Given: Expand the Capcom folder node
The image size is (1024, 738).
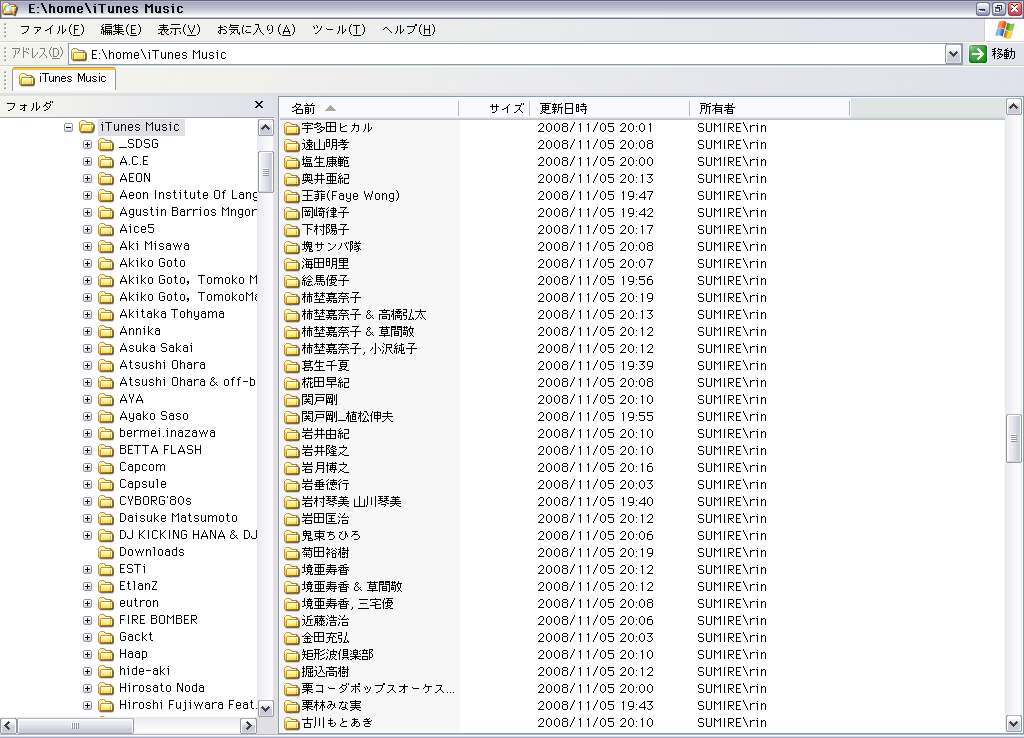Looking at the screenshot, I should click(88, 468).
